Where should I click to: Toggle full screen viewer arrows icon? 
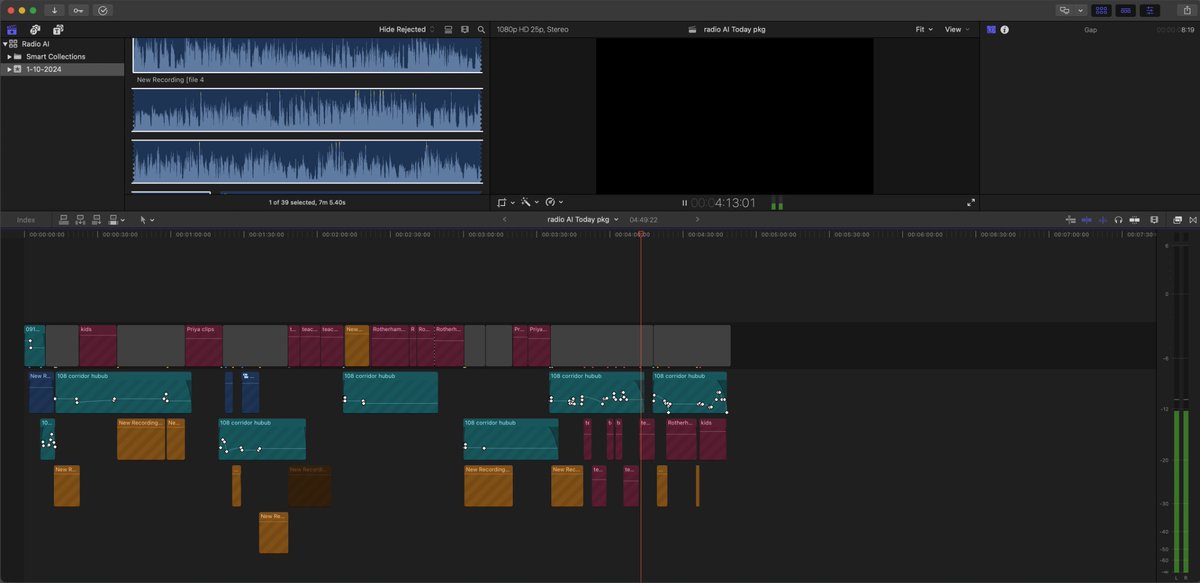[x=970, y=202]
